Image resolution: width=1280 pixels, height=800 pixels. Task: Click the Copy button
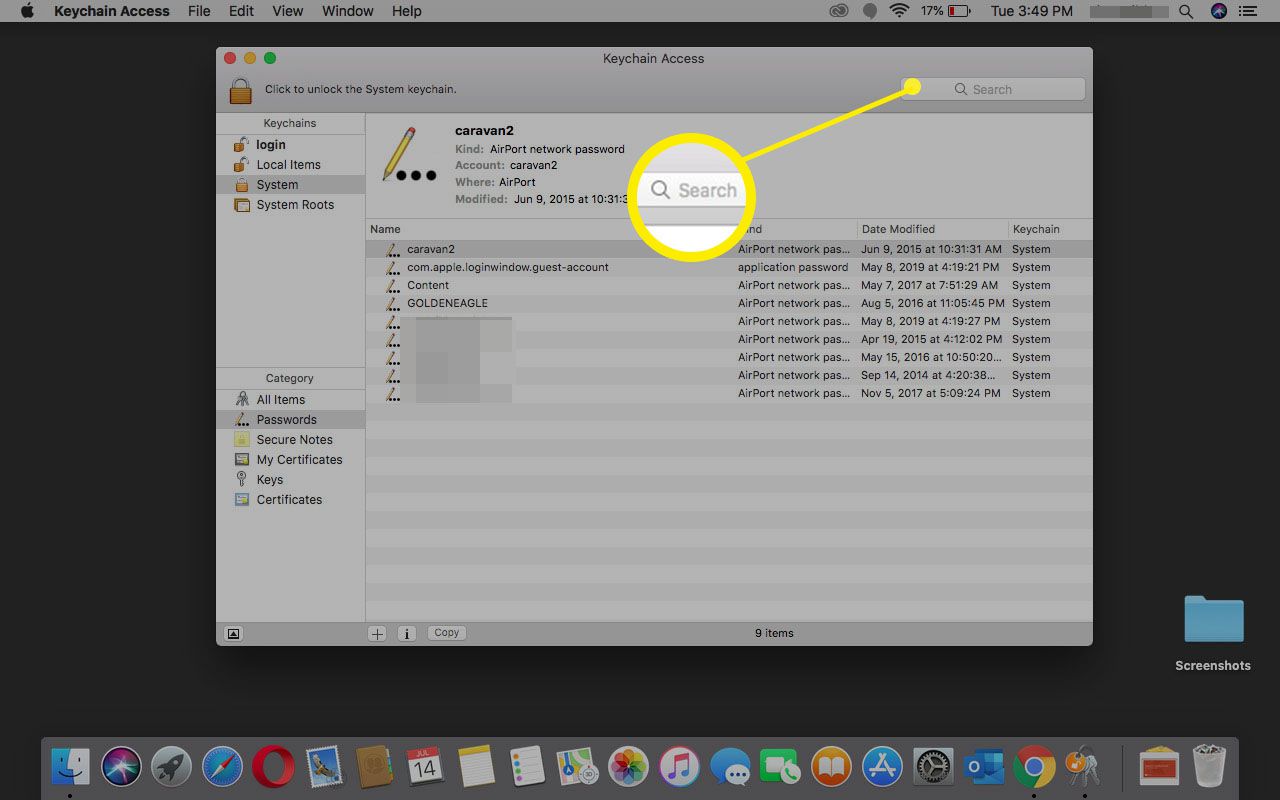[447, 633]
